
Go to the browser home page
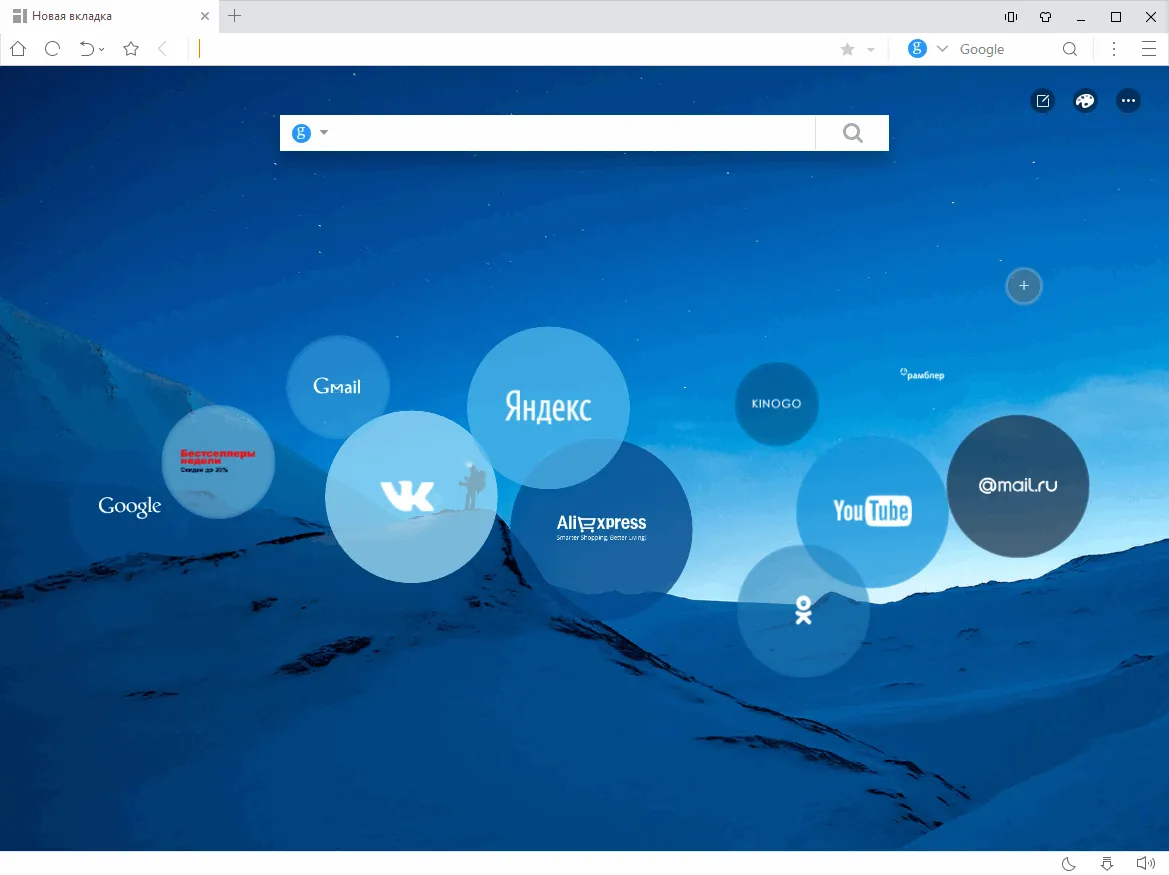point(18,49)
